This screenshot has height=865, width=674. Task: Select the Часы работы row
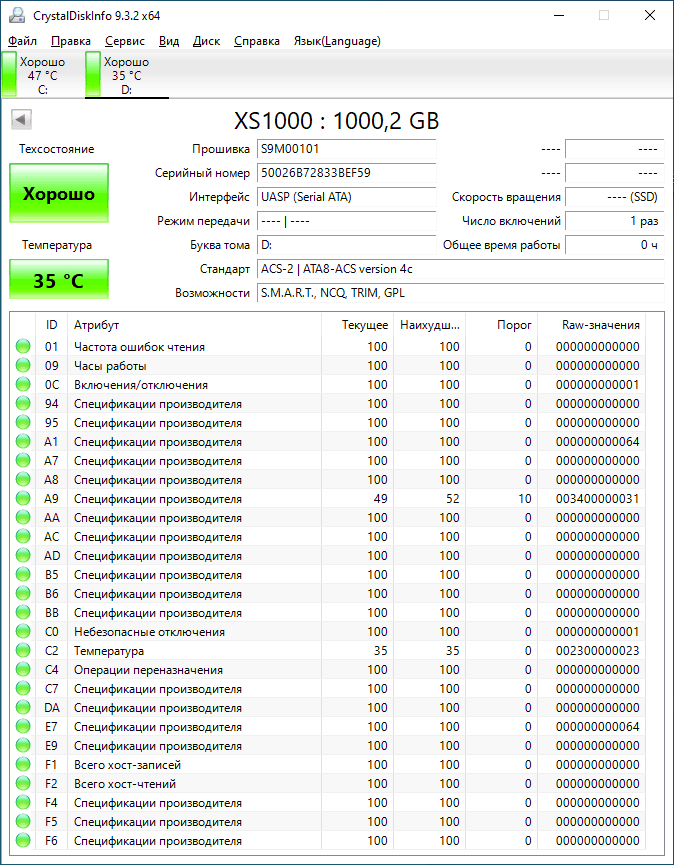(328, 366)
